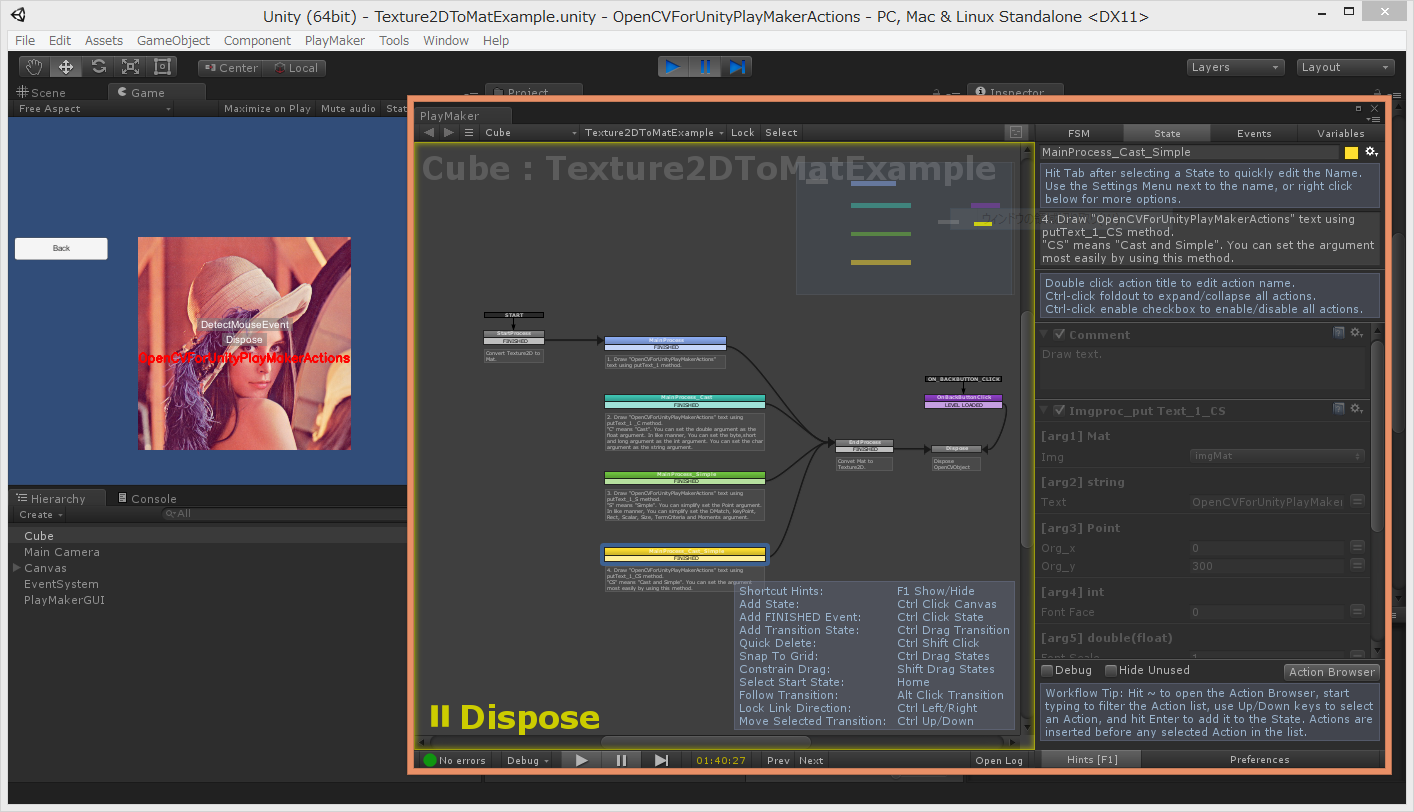This screenshot has width=1414, height=812.
Task: Collapse the Imgproc_putText_1_CS action foldout
Action: [1045, 410]
